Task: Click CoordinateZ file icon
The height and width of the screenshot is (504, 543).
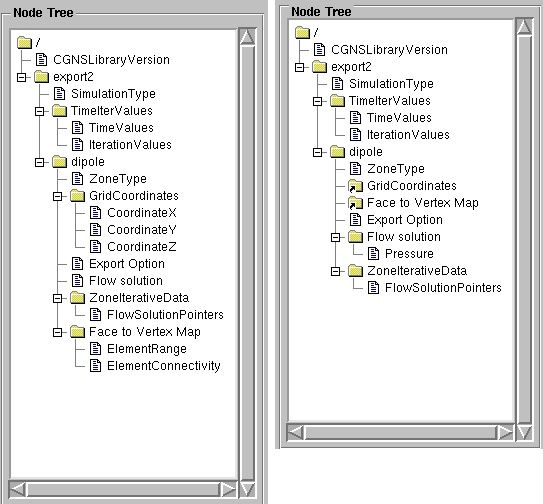Action: click(96, 247)
